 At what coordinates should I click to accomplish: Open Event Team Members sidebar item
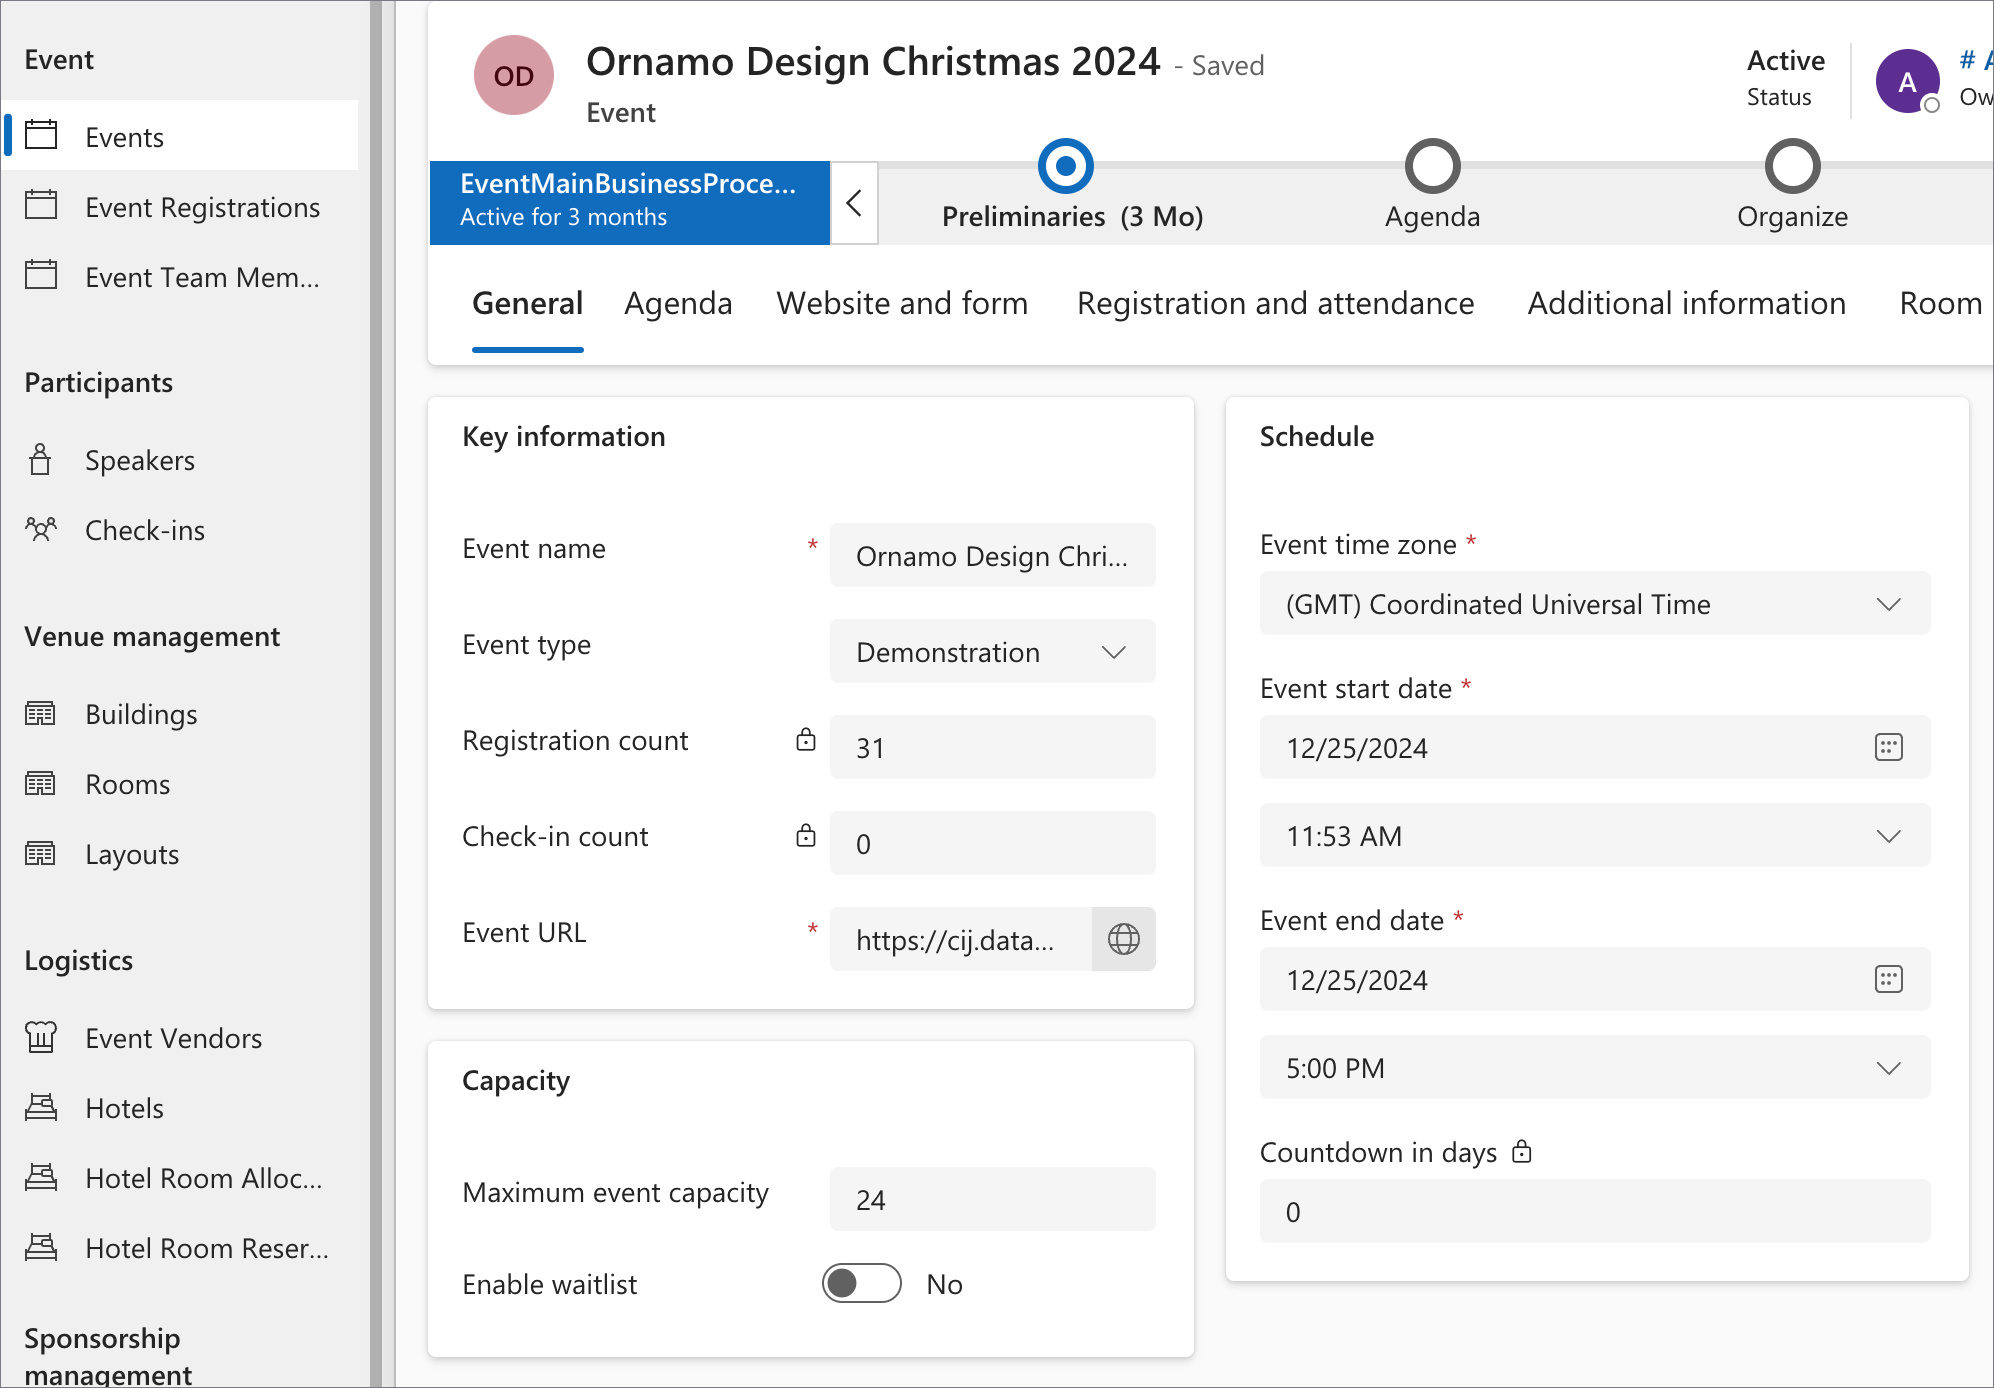181,277
